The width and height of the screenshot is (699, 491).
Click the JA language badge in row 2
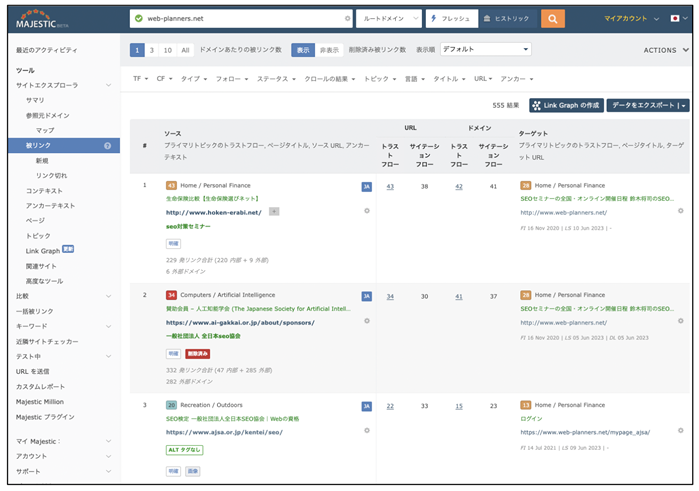366,297
